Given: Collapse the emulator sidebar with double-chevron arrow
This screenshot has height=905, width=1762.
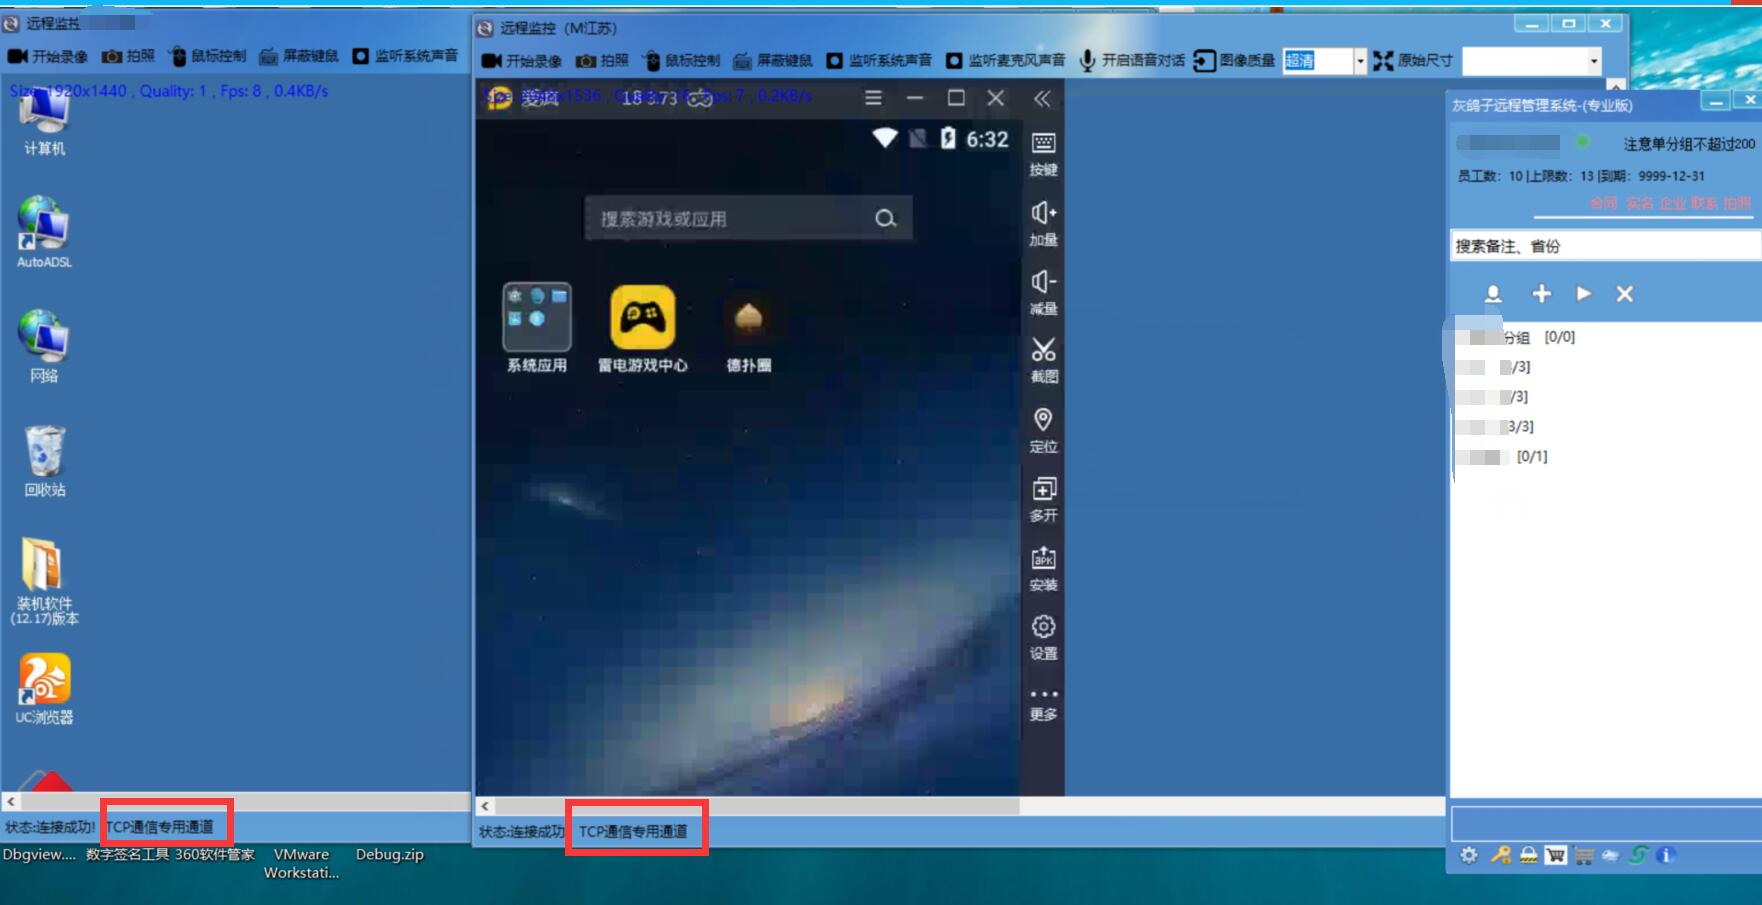Looking at the screenshot, I should point(1042,98).
